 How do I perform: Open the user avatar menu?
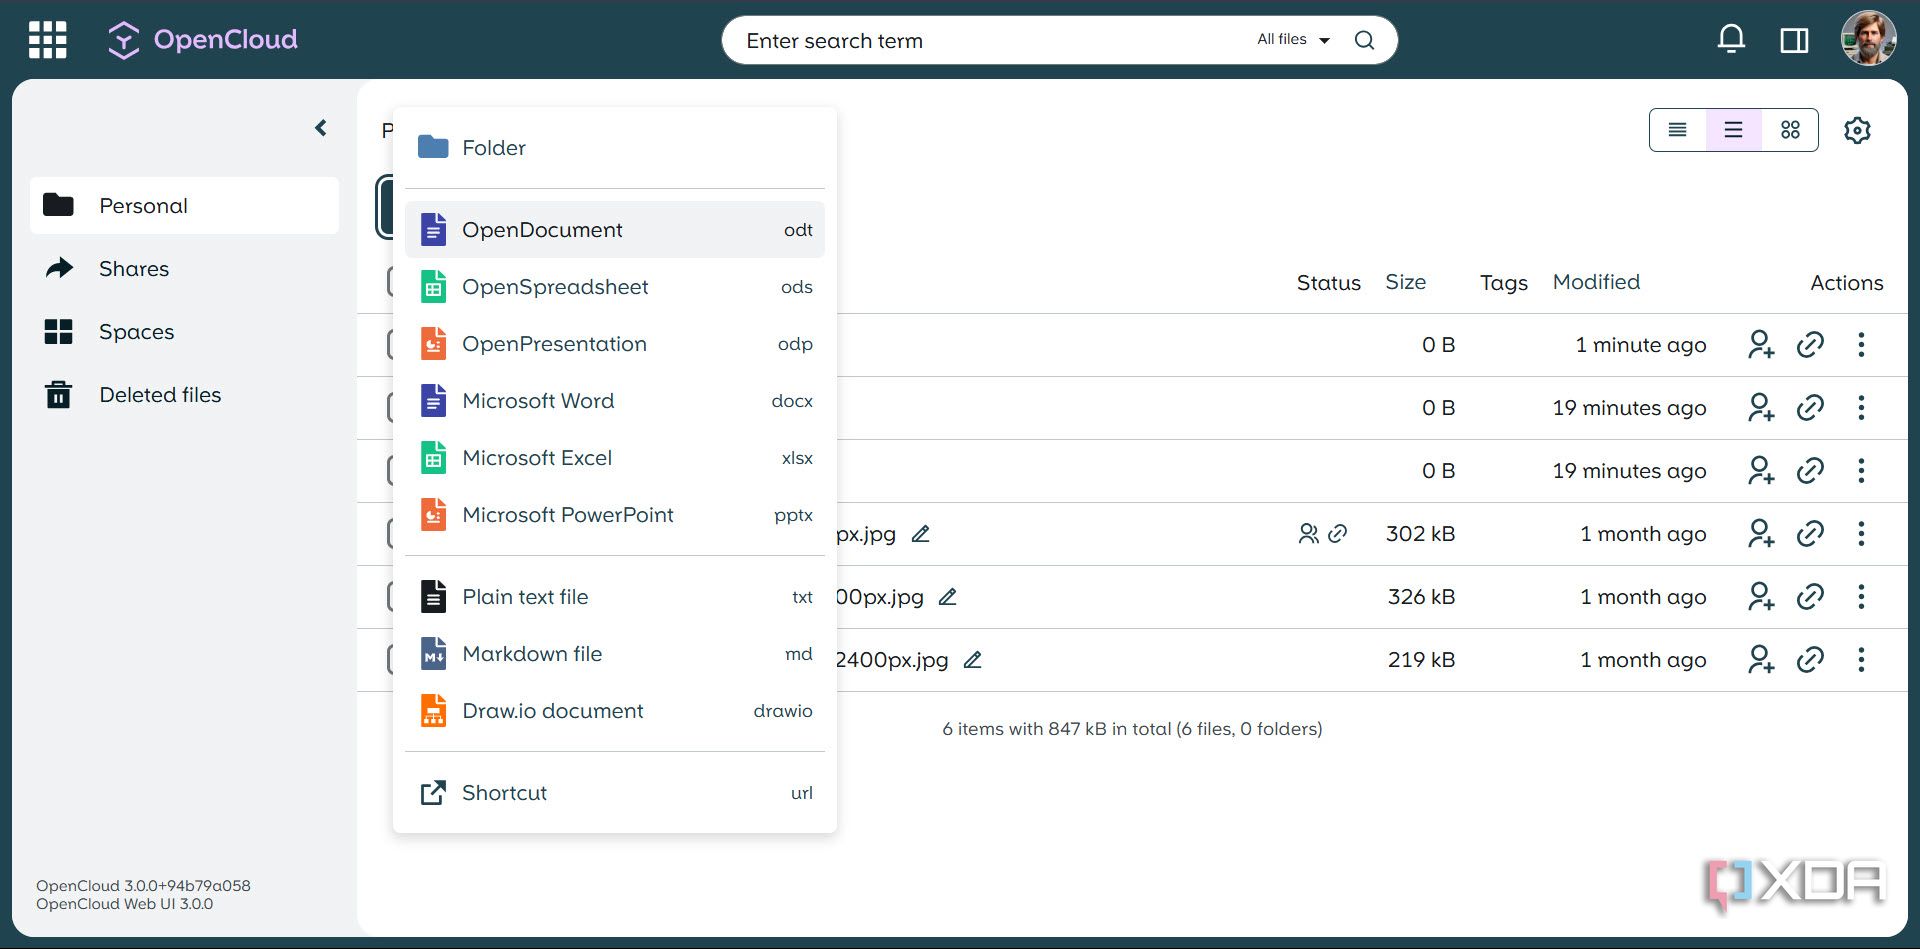[1868, 39]
